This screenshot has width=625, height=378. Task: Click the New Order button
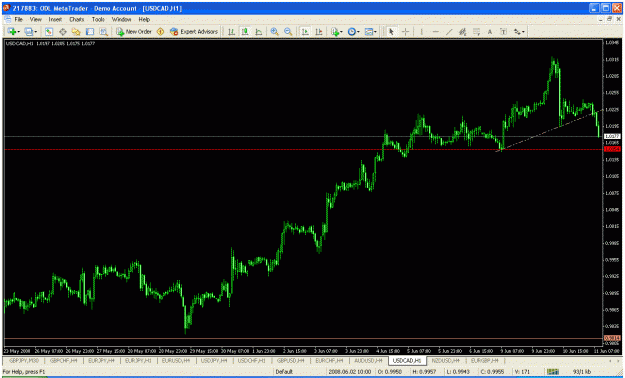(x=134, y=32)
